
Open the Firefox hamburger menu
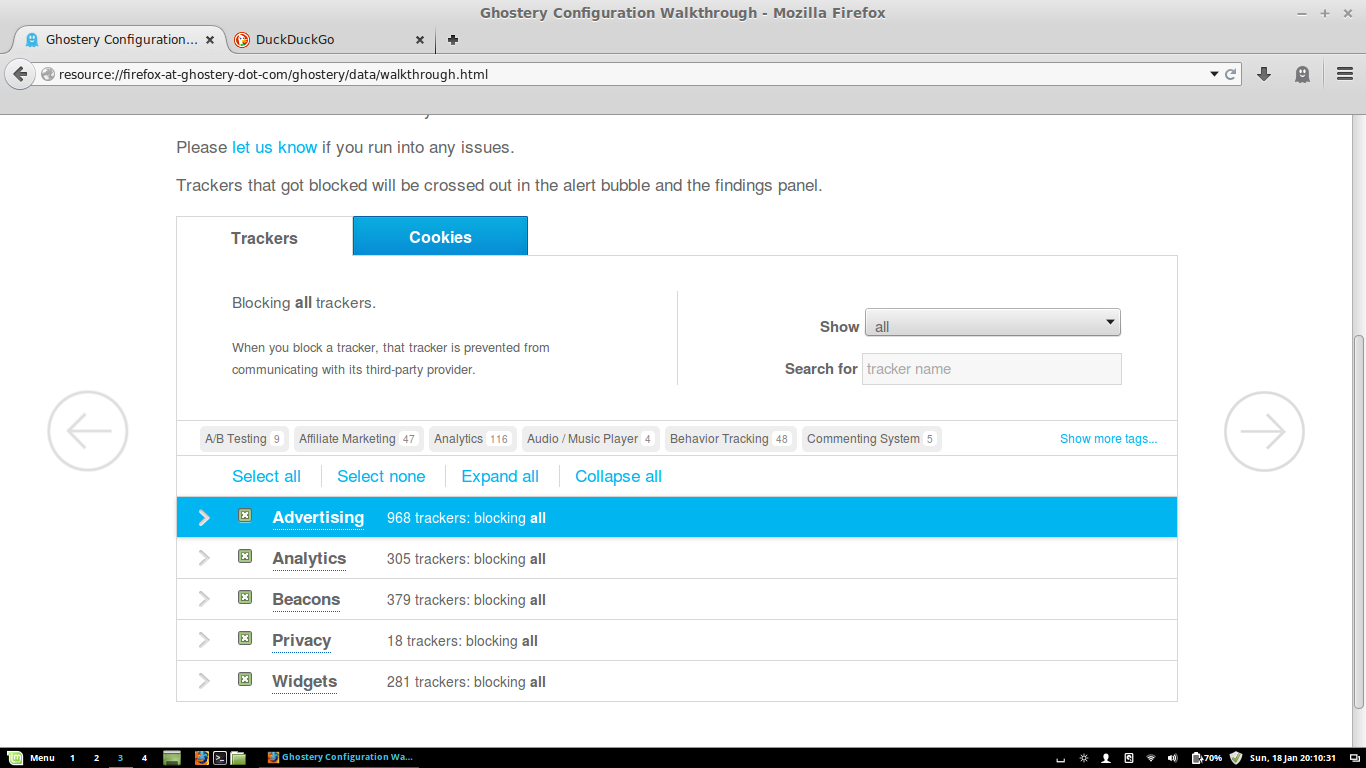pyautogui.click(x=1345, y=73)
